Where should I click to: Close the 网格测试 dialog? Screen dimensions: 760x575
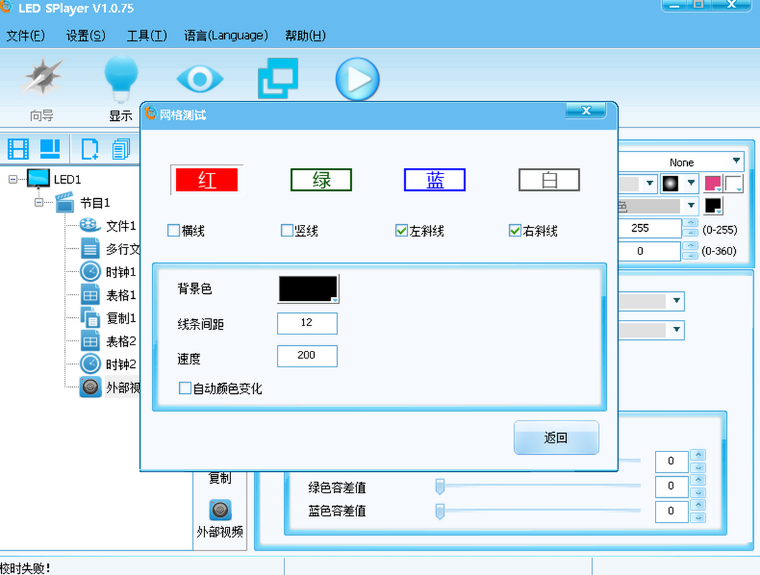pyautogui.click(x=586, y=111)
